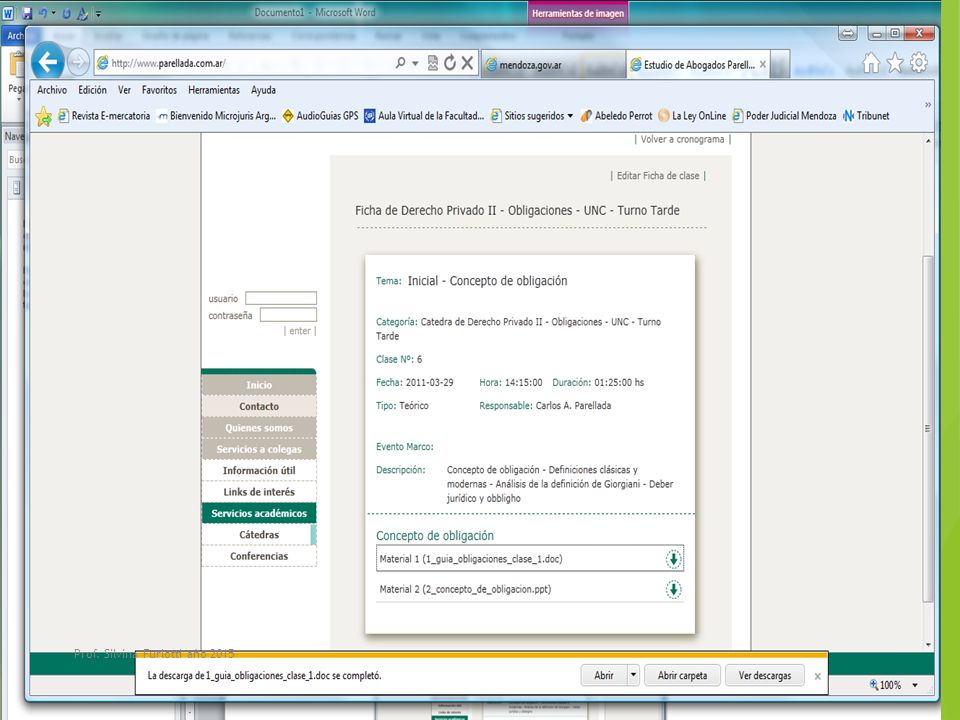Save document in Word quick access toolbar
Image resolution: width=960 pixels, height=720 pixels.
coord(27,12)
